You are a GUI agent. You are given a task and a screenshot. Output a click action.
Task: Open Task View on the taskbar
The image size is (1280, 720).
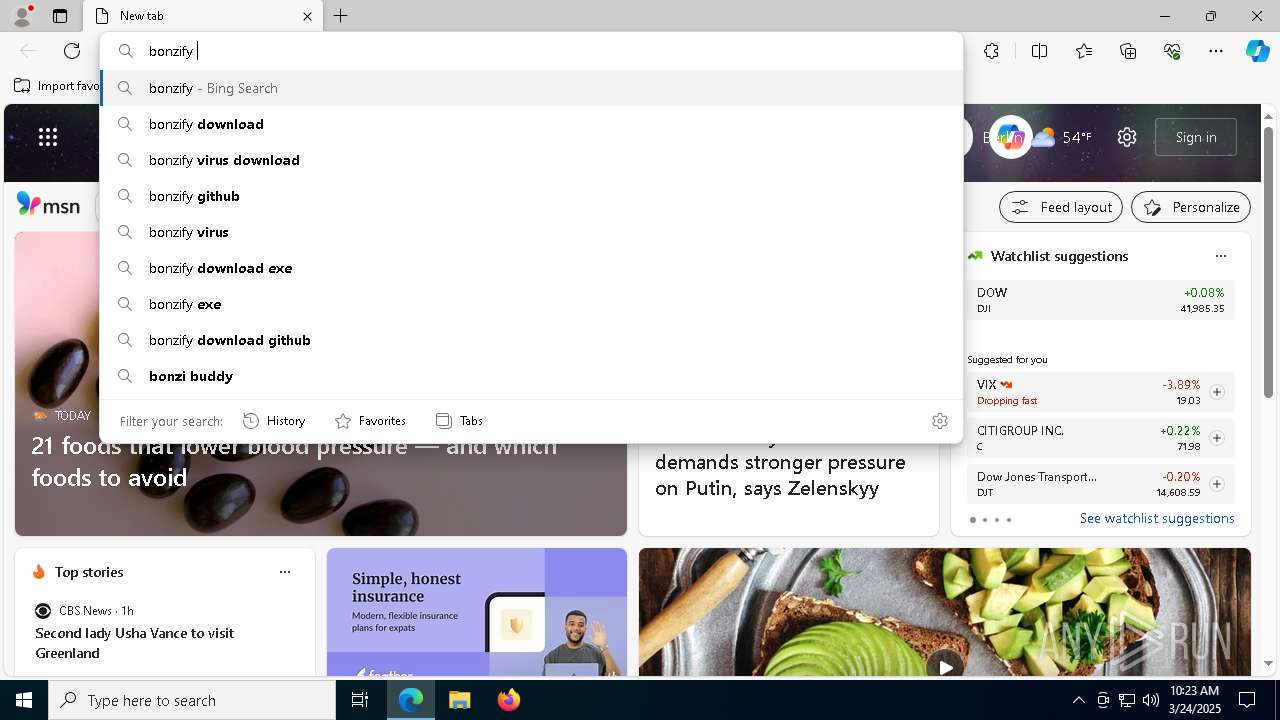(x=360, y=700)
